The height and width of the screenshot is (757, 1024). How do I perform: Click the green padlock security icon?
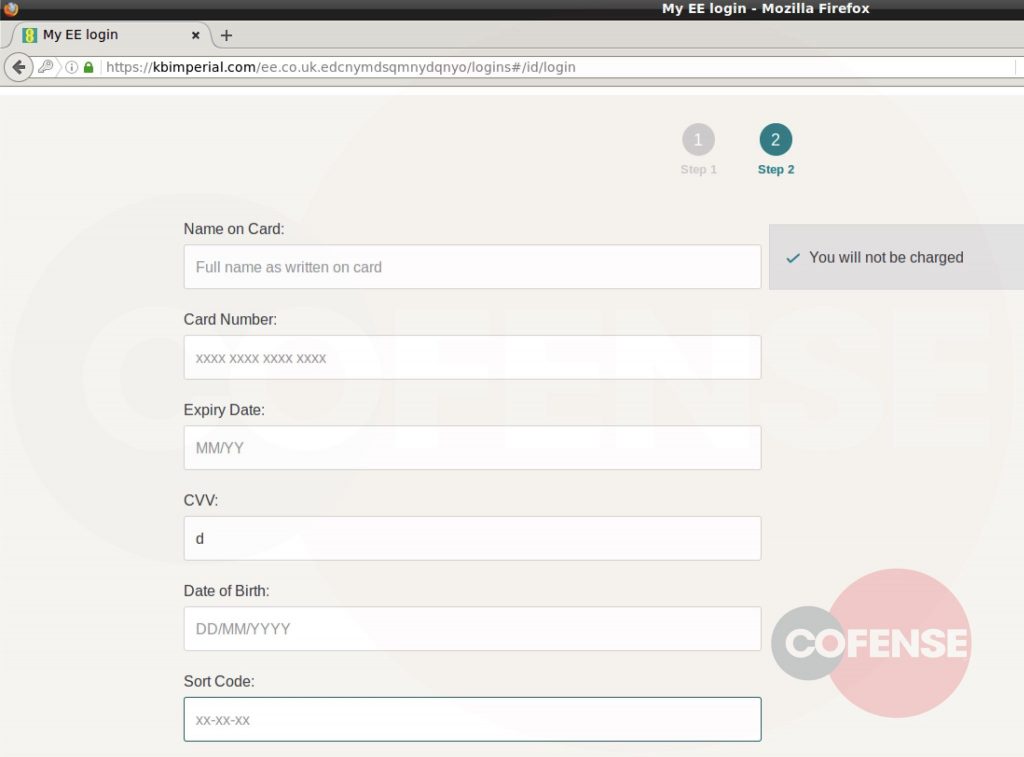[x=88, y=67]
